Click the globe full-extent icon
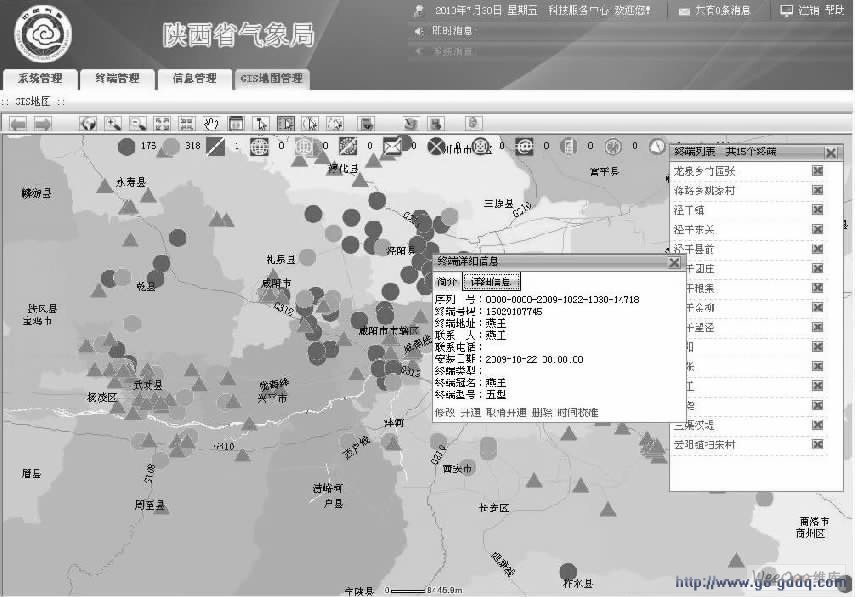855x597 pixels. tap(88, 122)
